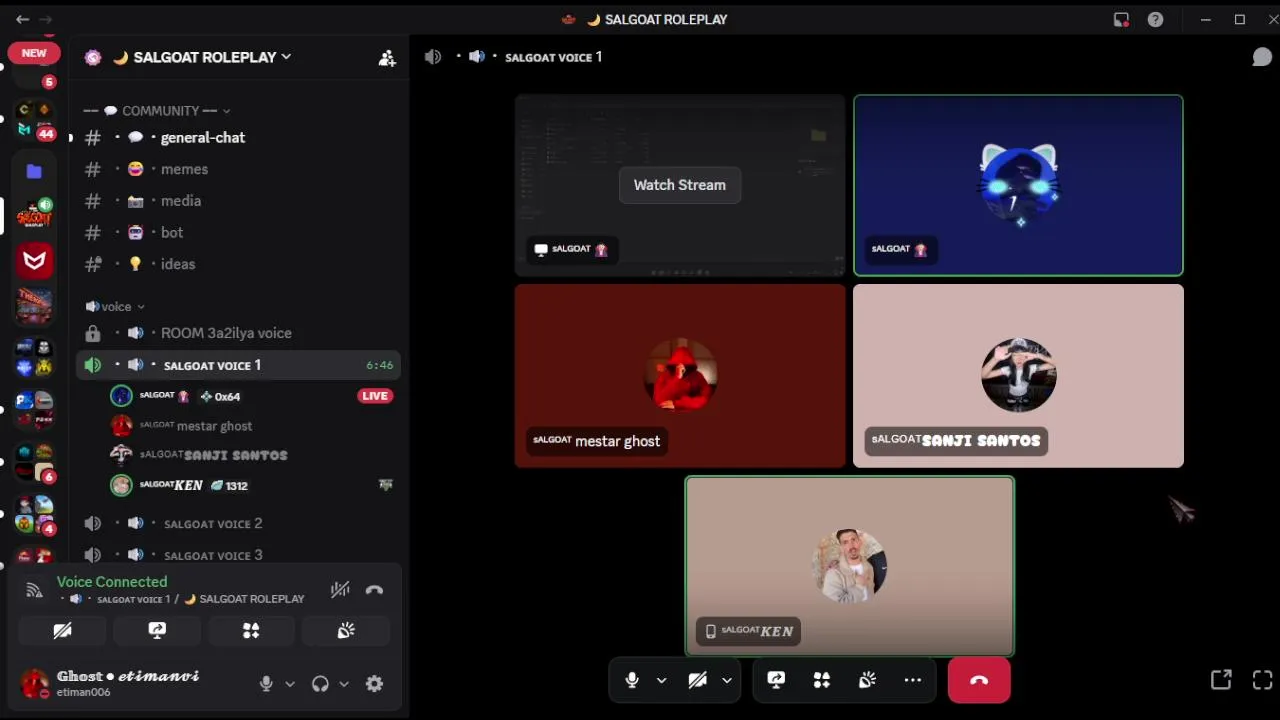This screenshot has height=720, width=1280.
Task: Turn on camera in the sidebar voice panel
Action: (62, 631)
